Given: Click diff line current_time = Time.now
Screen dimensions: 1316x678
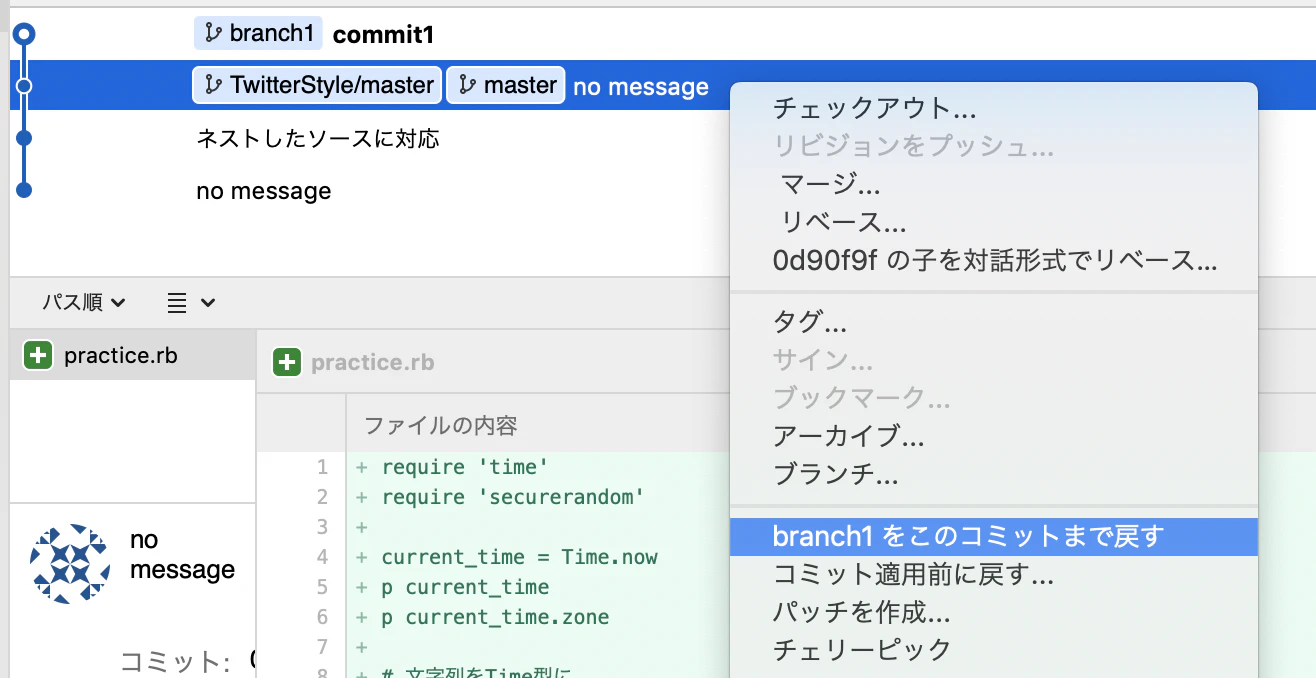Looking at the screenshot, I should point(519,557).
